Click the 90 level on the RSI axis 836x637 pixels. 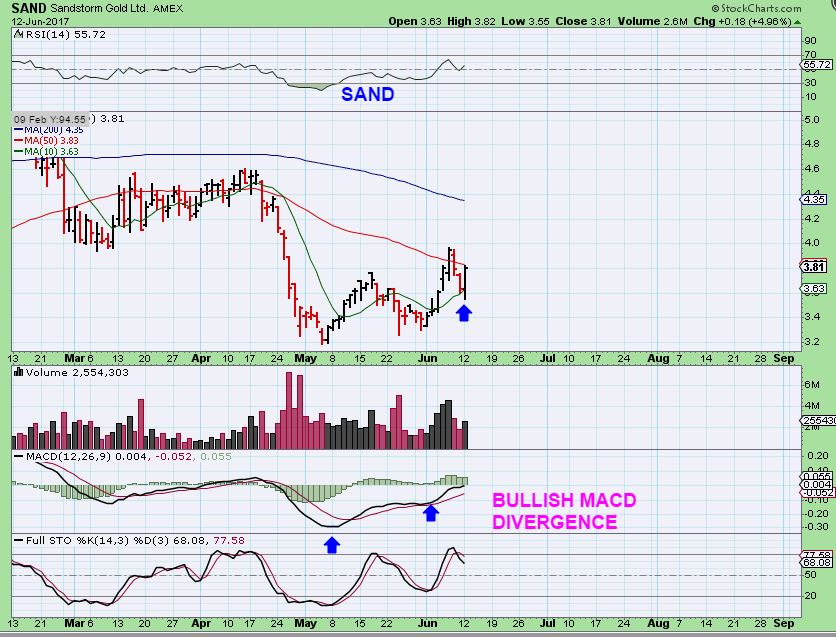(x=810, y=41)
